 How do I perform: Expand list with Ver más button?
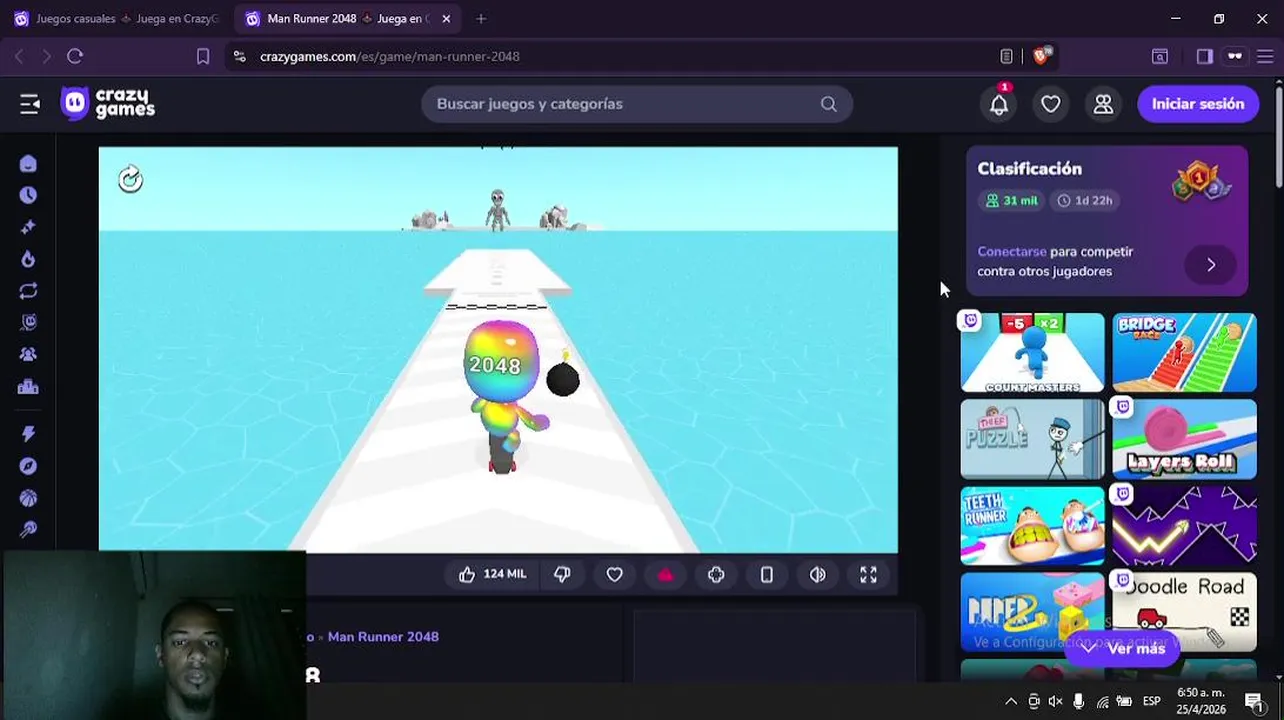coord(1123,648)
